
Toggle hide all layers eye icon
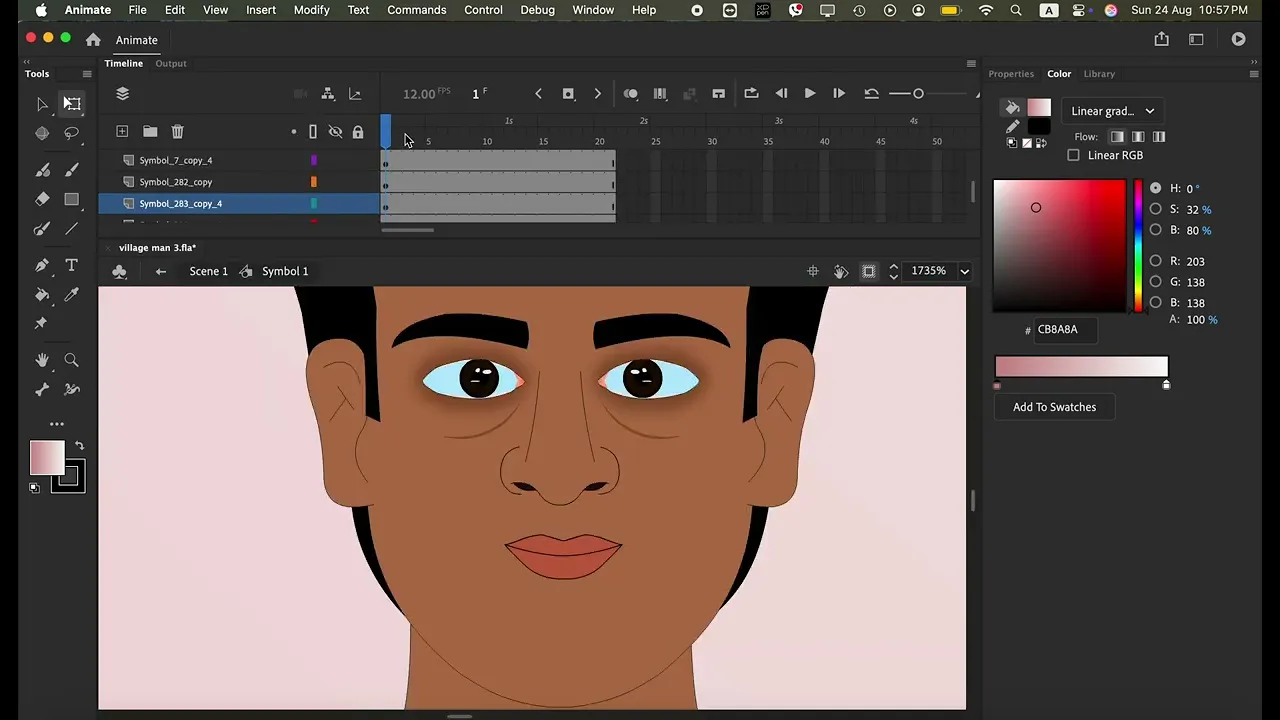click(x=335, y=132)
